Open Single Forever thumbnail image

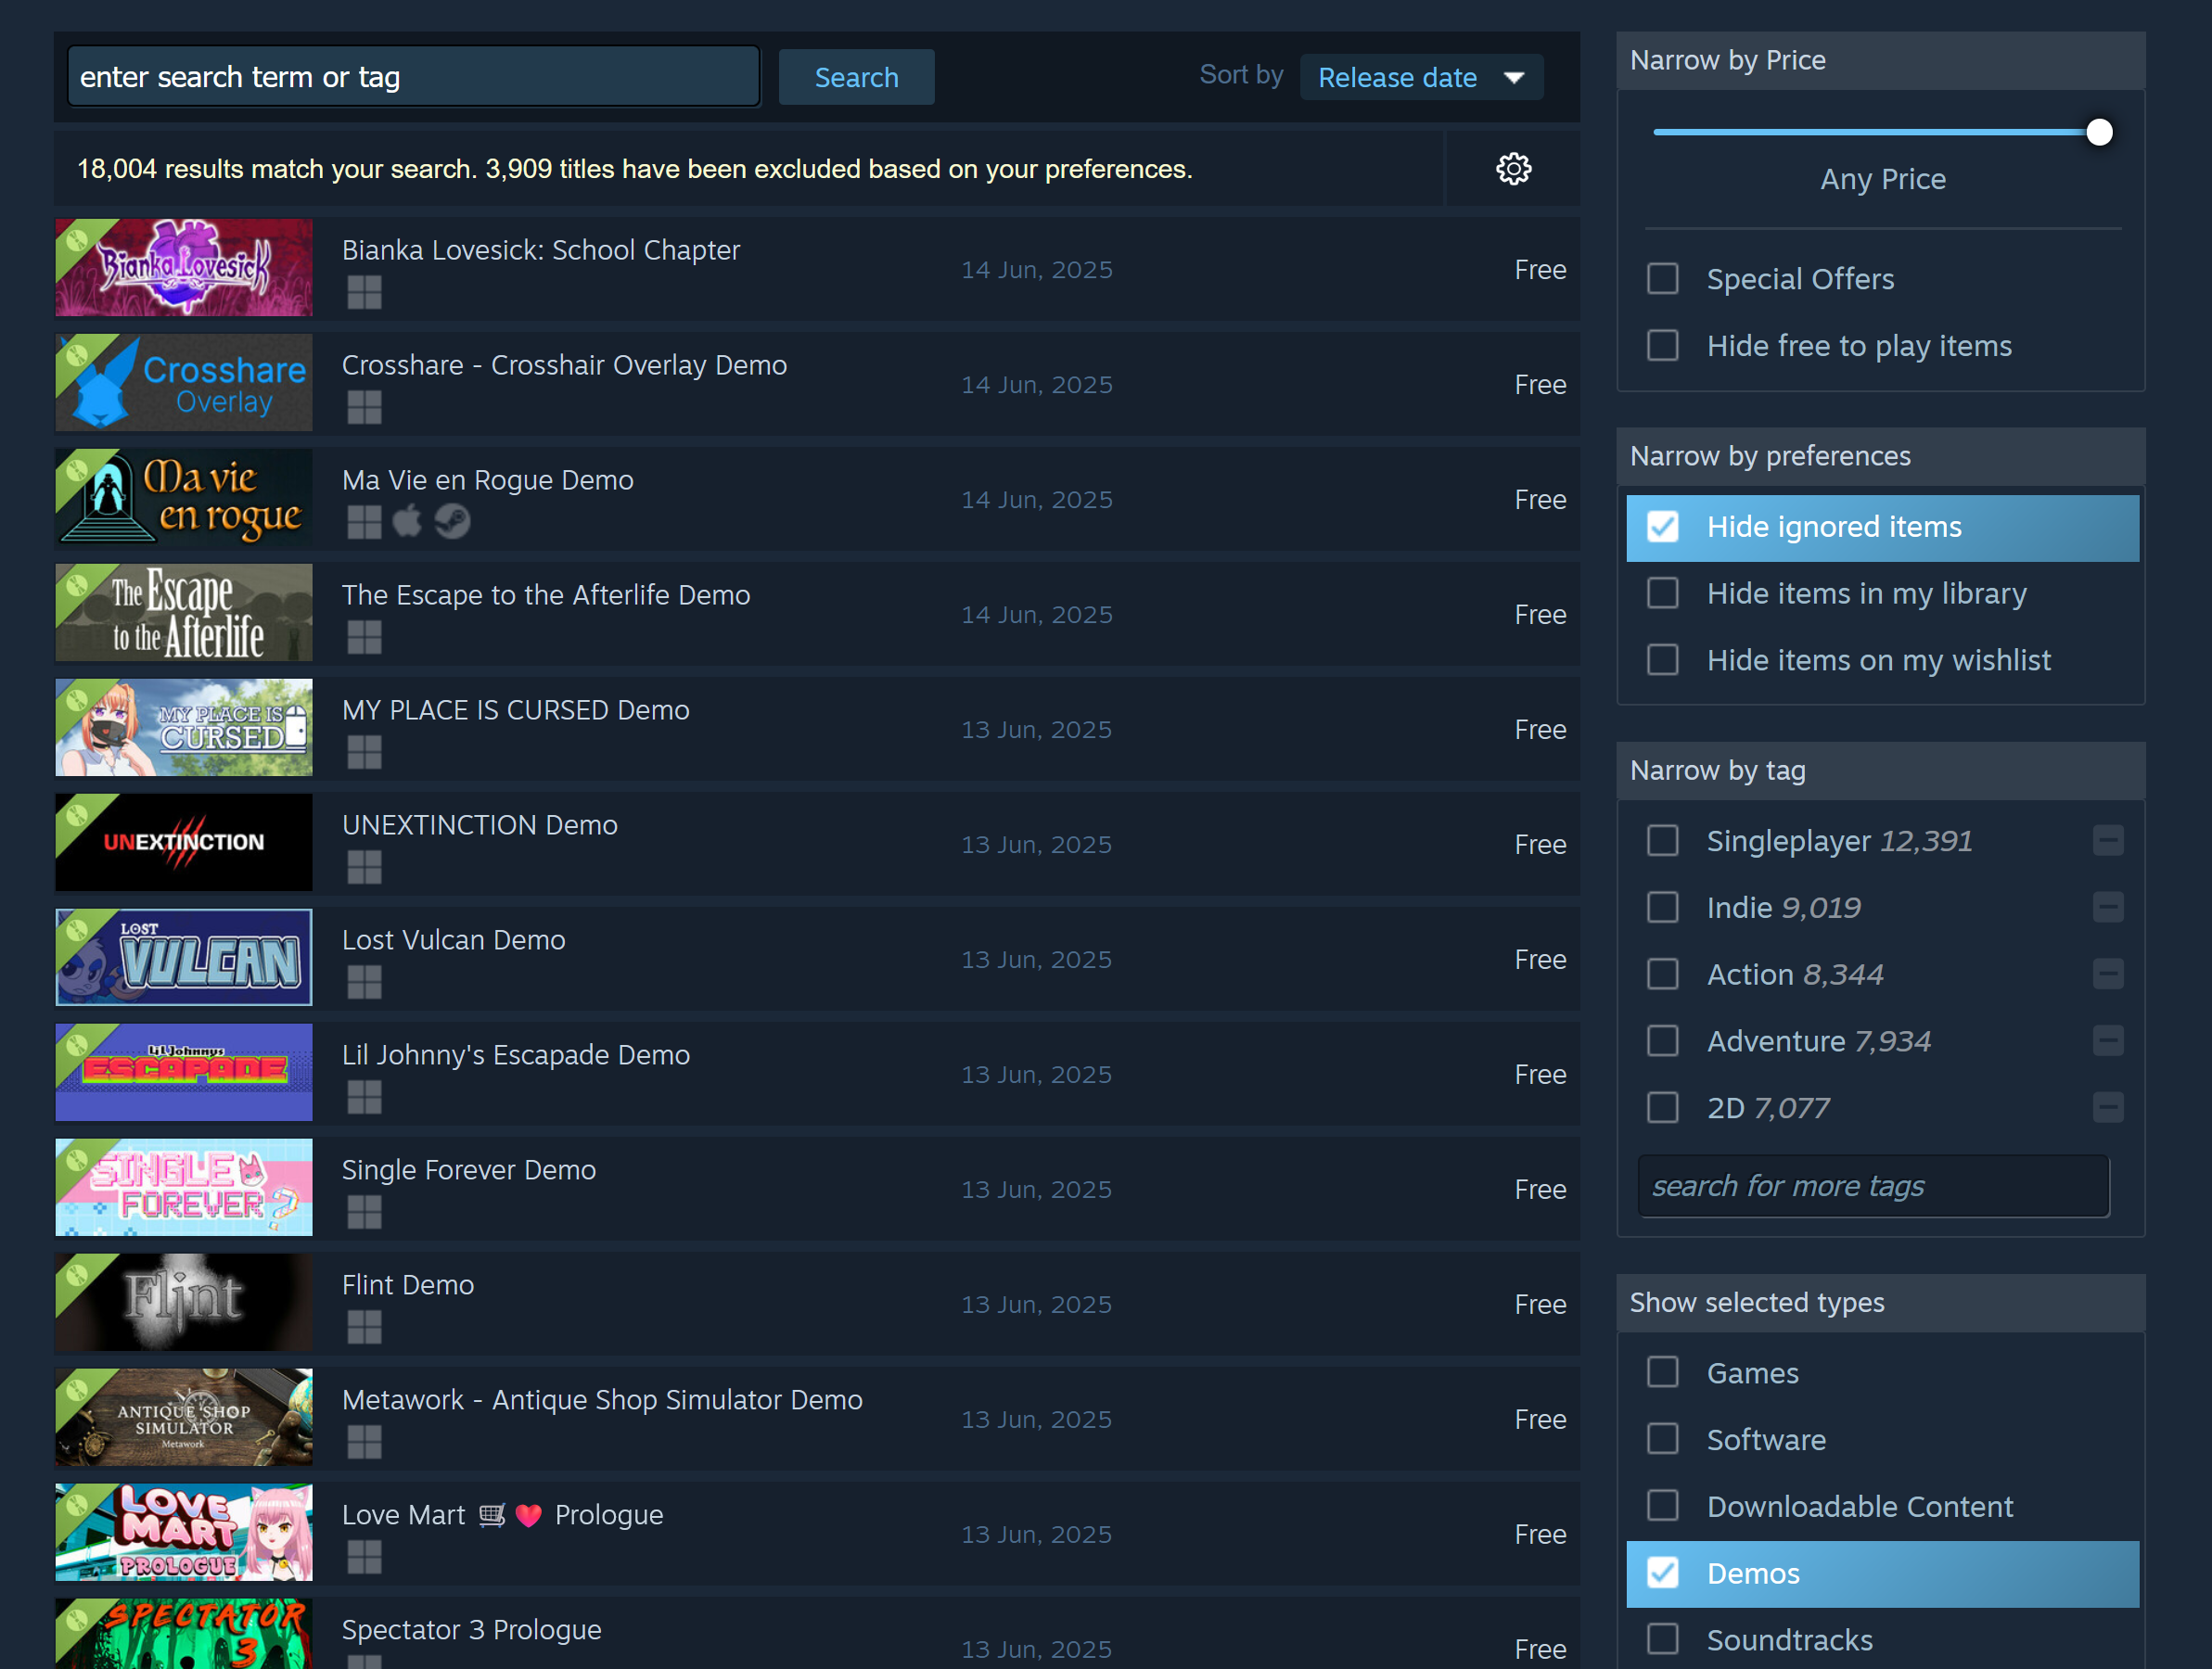[184, 1187]
